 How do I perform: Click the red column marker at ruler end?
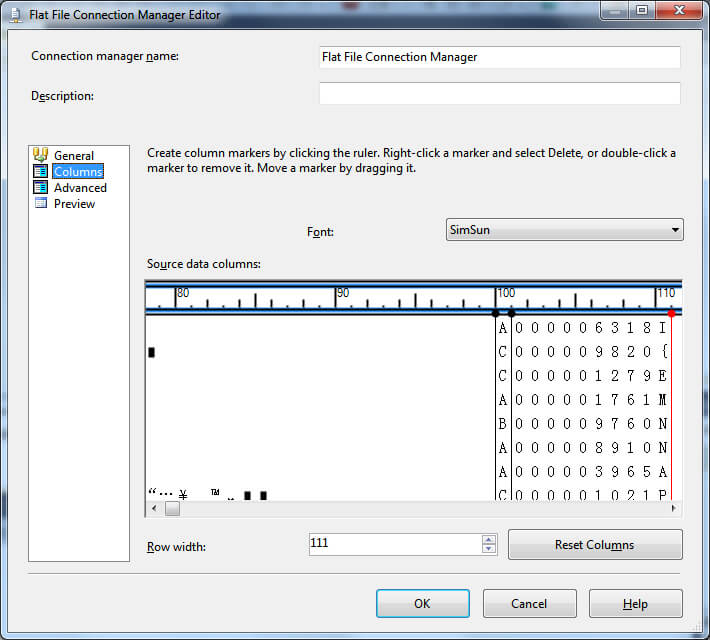672,313
